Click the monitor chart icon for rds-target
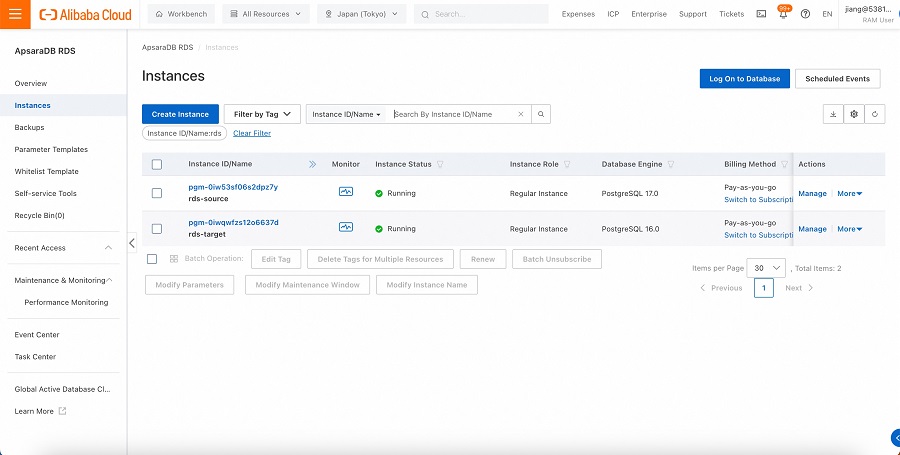 point(345,228)
